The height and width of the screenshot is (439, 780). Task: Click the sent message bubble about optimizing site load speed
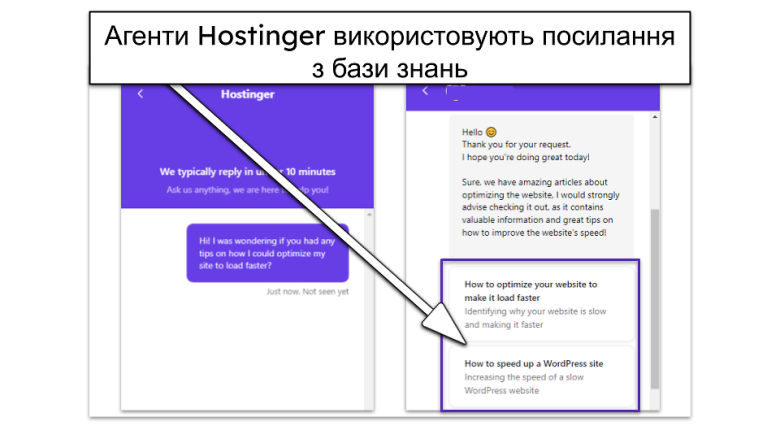(x=268, y=253)
